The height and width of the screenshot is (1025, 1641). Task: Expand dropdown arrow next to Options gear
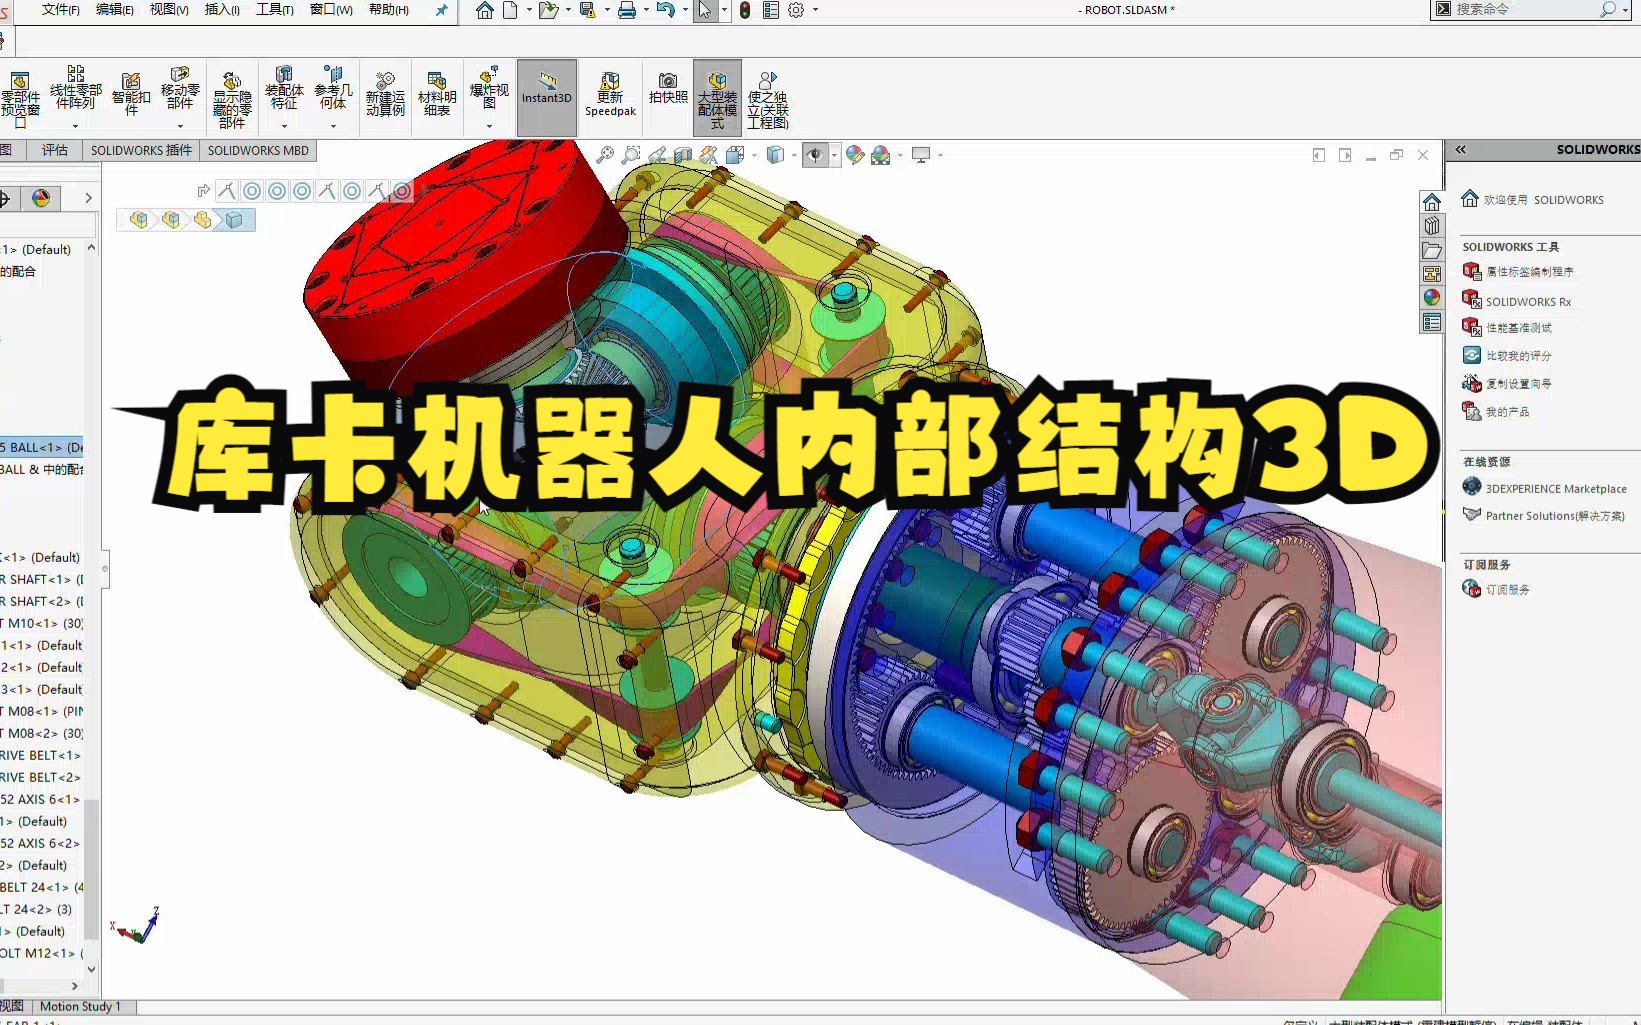(x=815, y=10)
